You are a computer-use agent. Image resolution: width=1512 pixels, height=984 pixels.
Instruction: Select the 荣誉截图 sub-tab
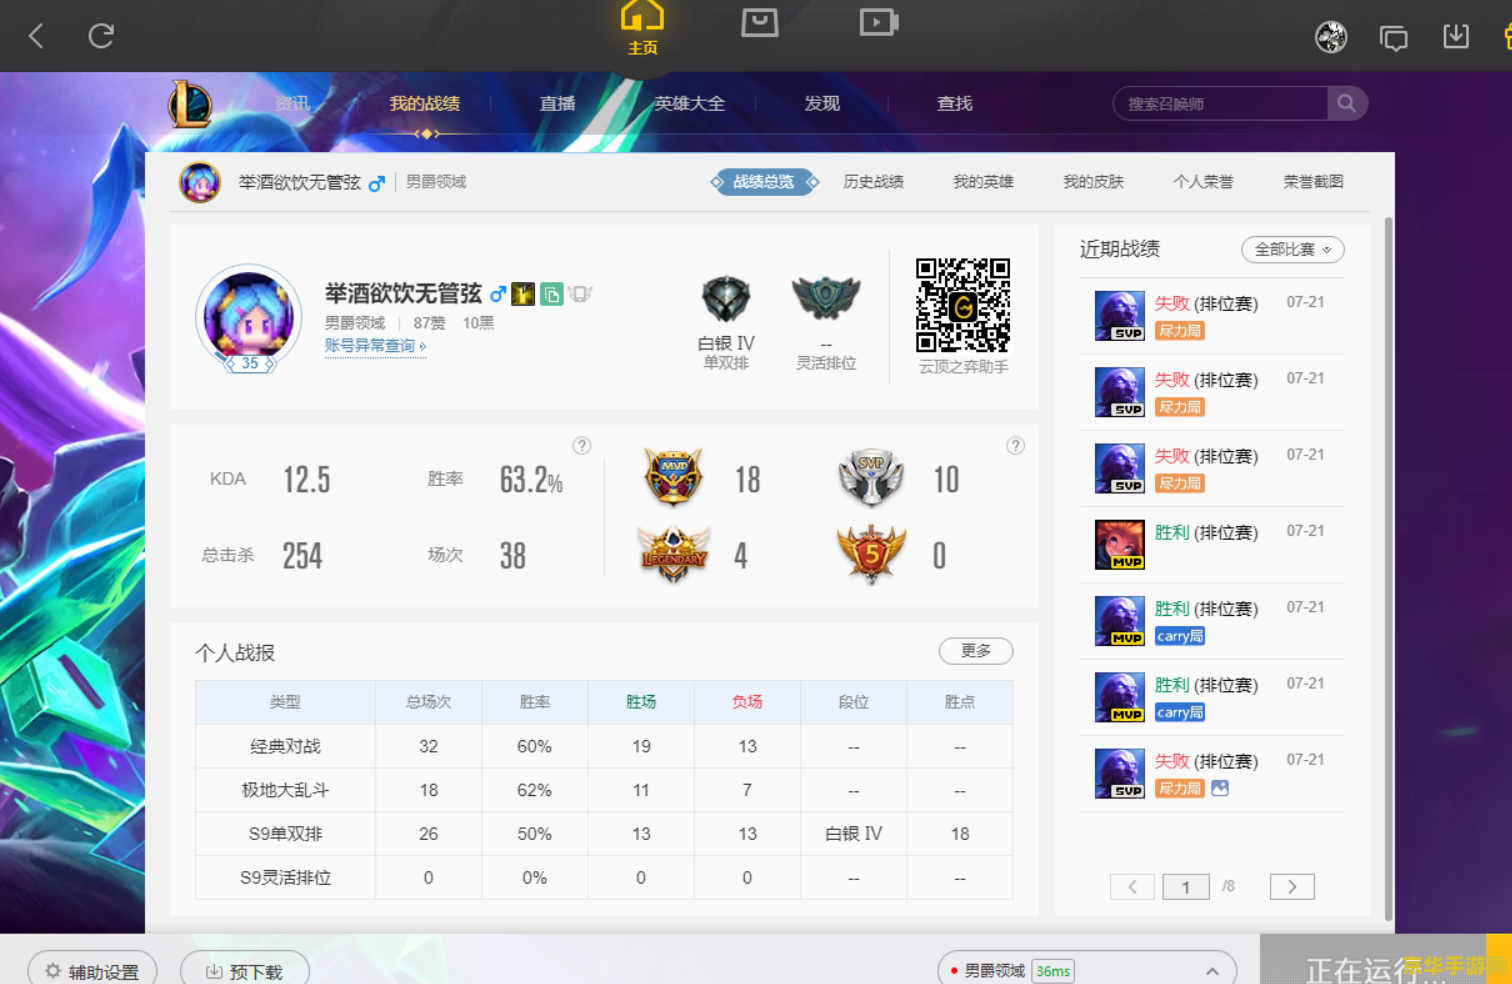(1313, 182)
